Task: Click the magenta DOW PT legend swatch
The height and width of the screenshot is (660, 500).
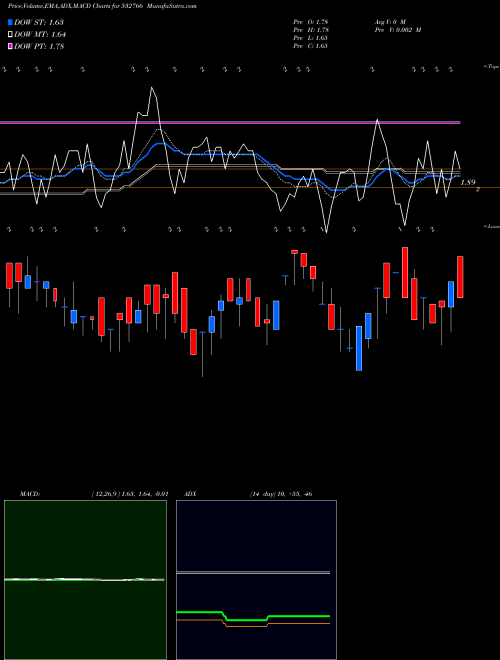Action: pos(11,47)
